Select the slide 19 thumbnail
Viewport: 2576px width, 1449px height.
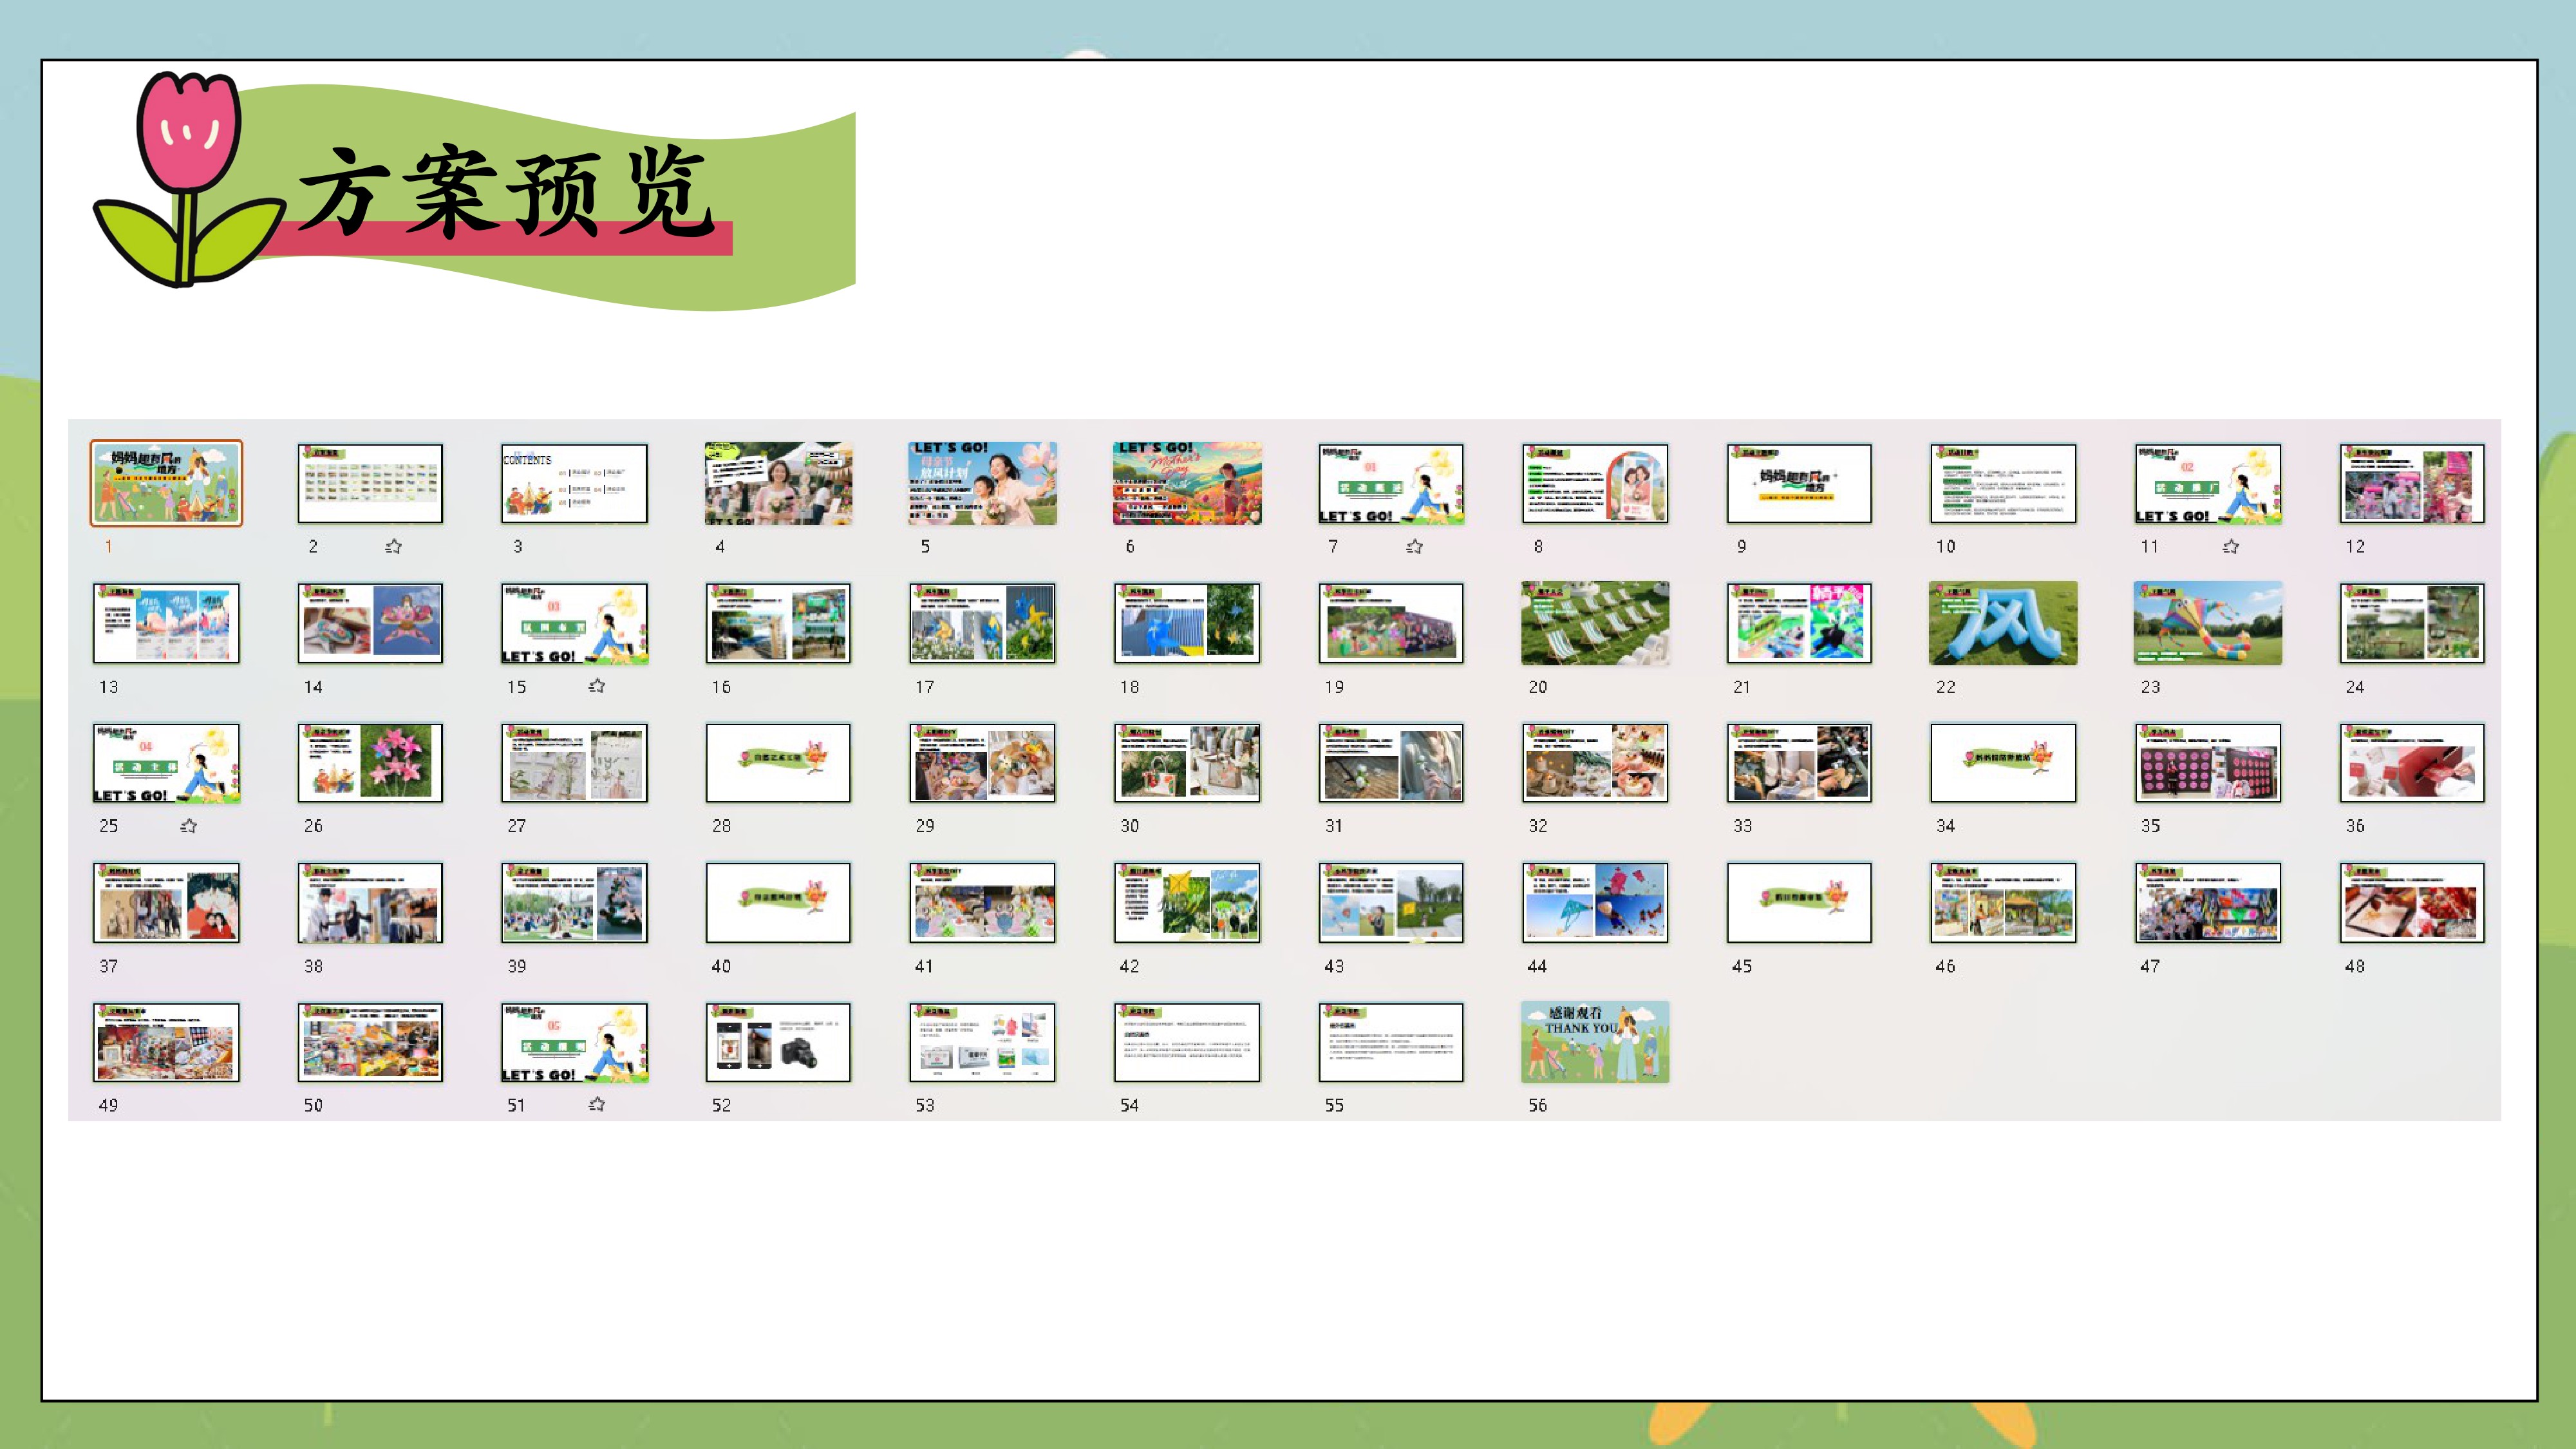[1391, 623]
